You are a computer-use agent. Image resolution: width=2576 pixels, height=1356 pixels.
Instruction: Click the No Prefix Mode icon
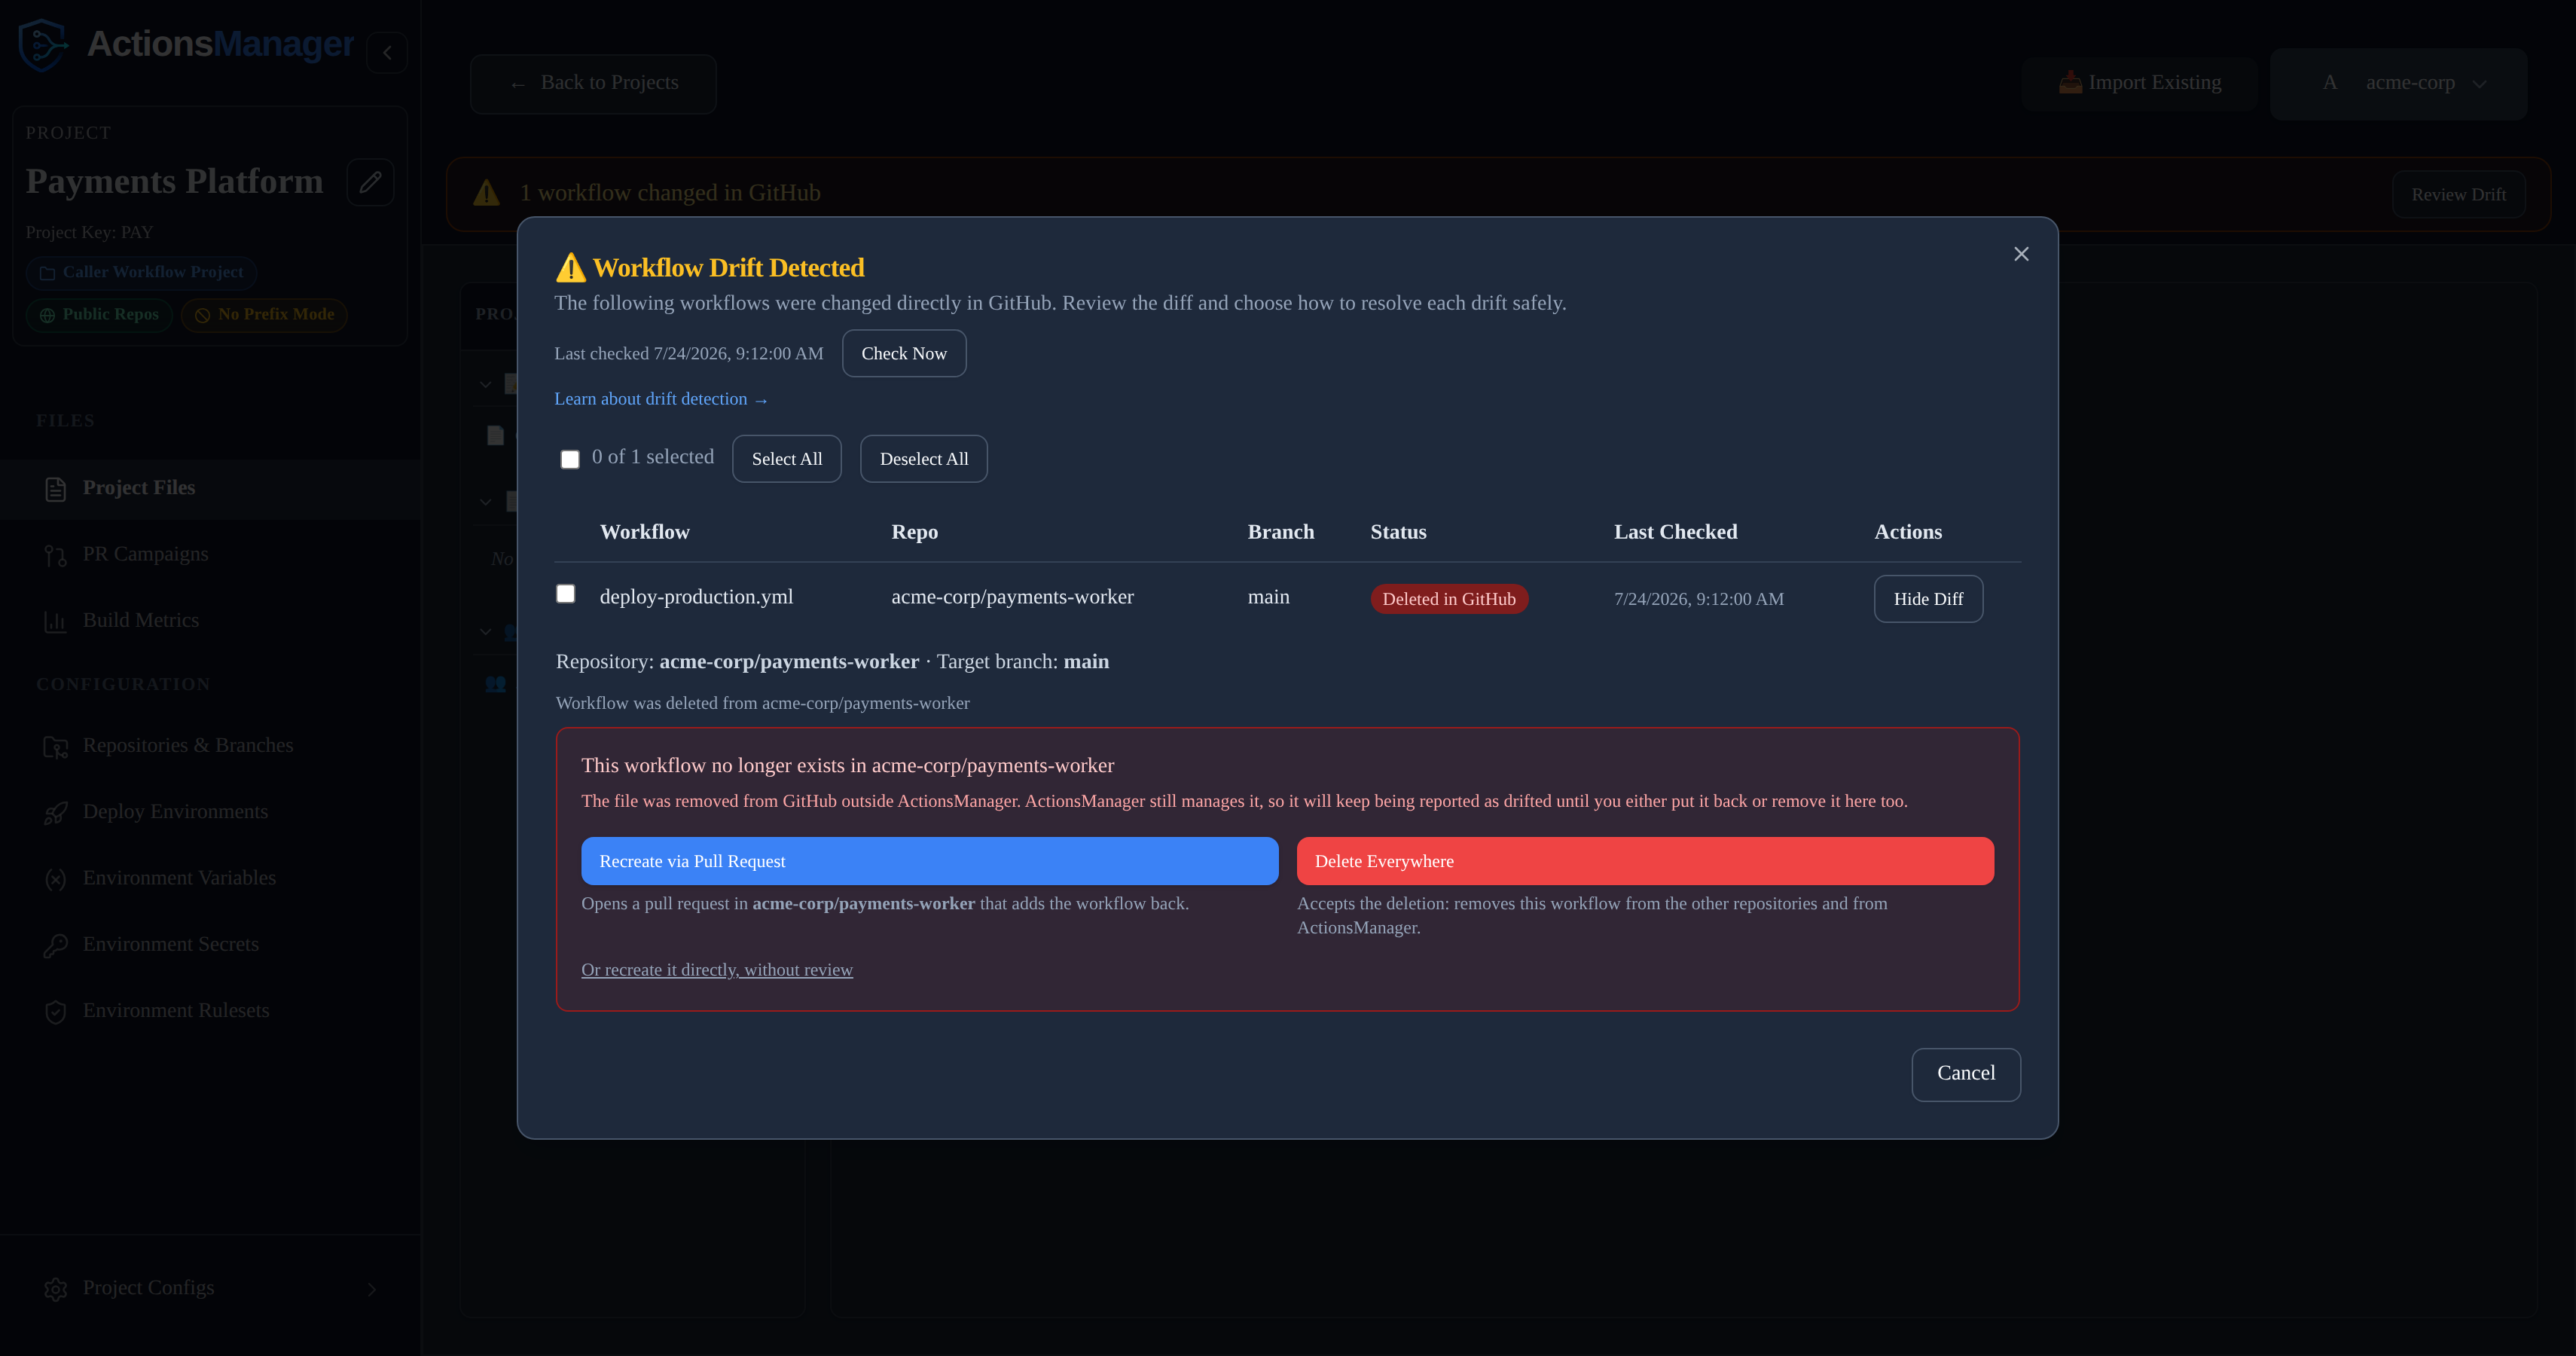203,315
